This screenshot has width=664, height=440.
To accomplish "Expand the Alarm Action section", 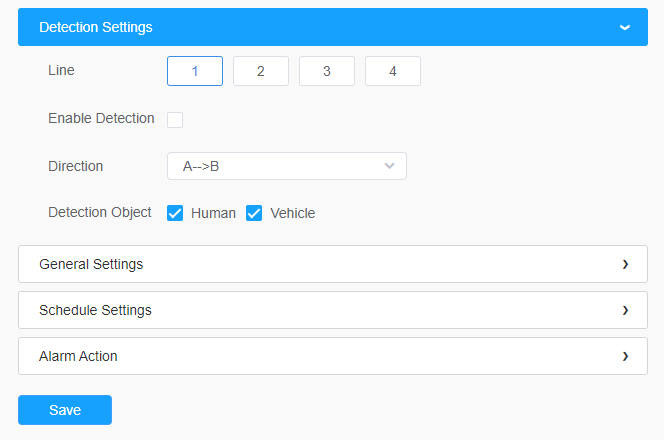I will pyautogui.click(x=333, y=356).
